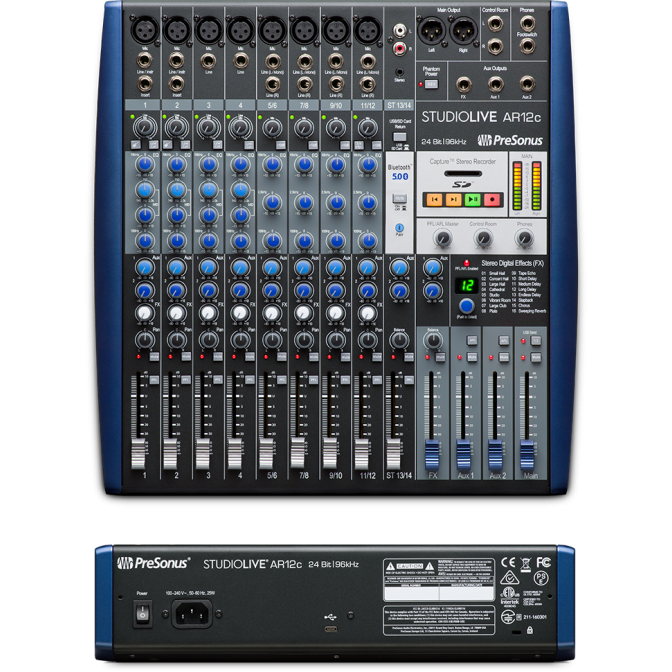Mute channel 4
The height and width of the screenshot is (672, 672).
[249, 357]
